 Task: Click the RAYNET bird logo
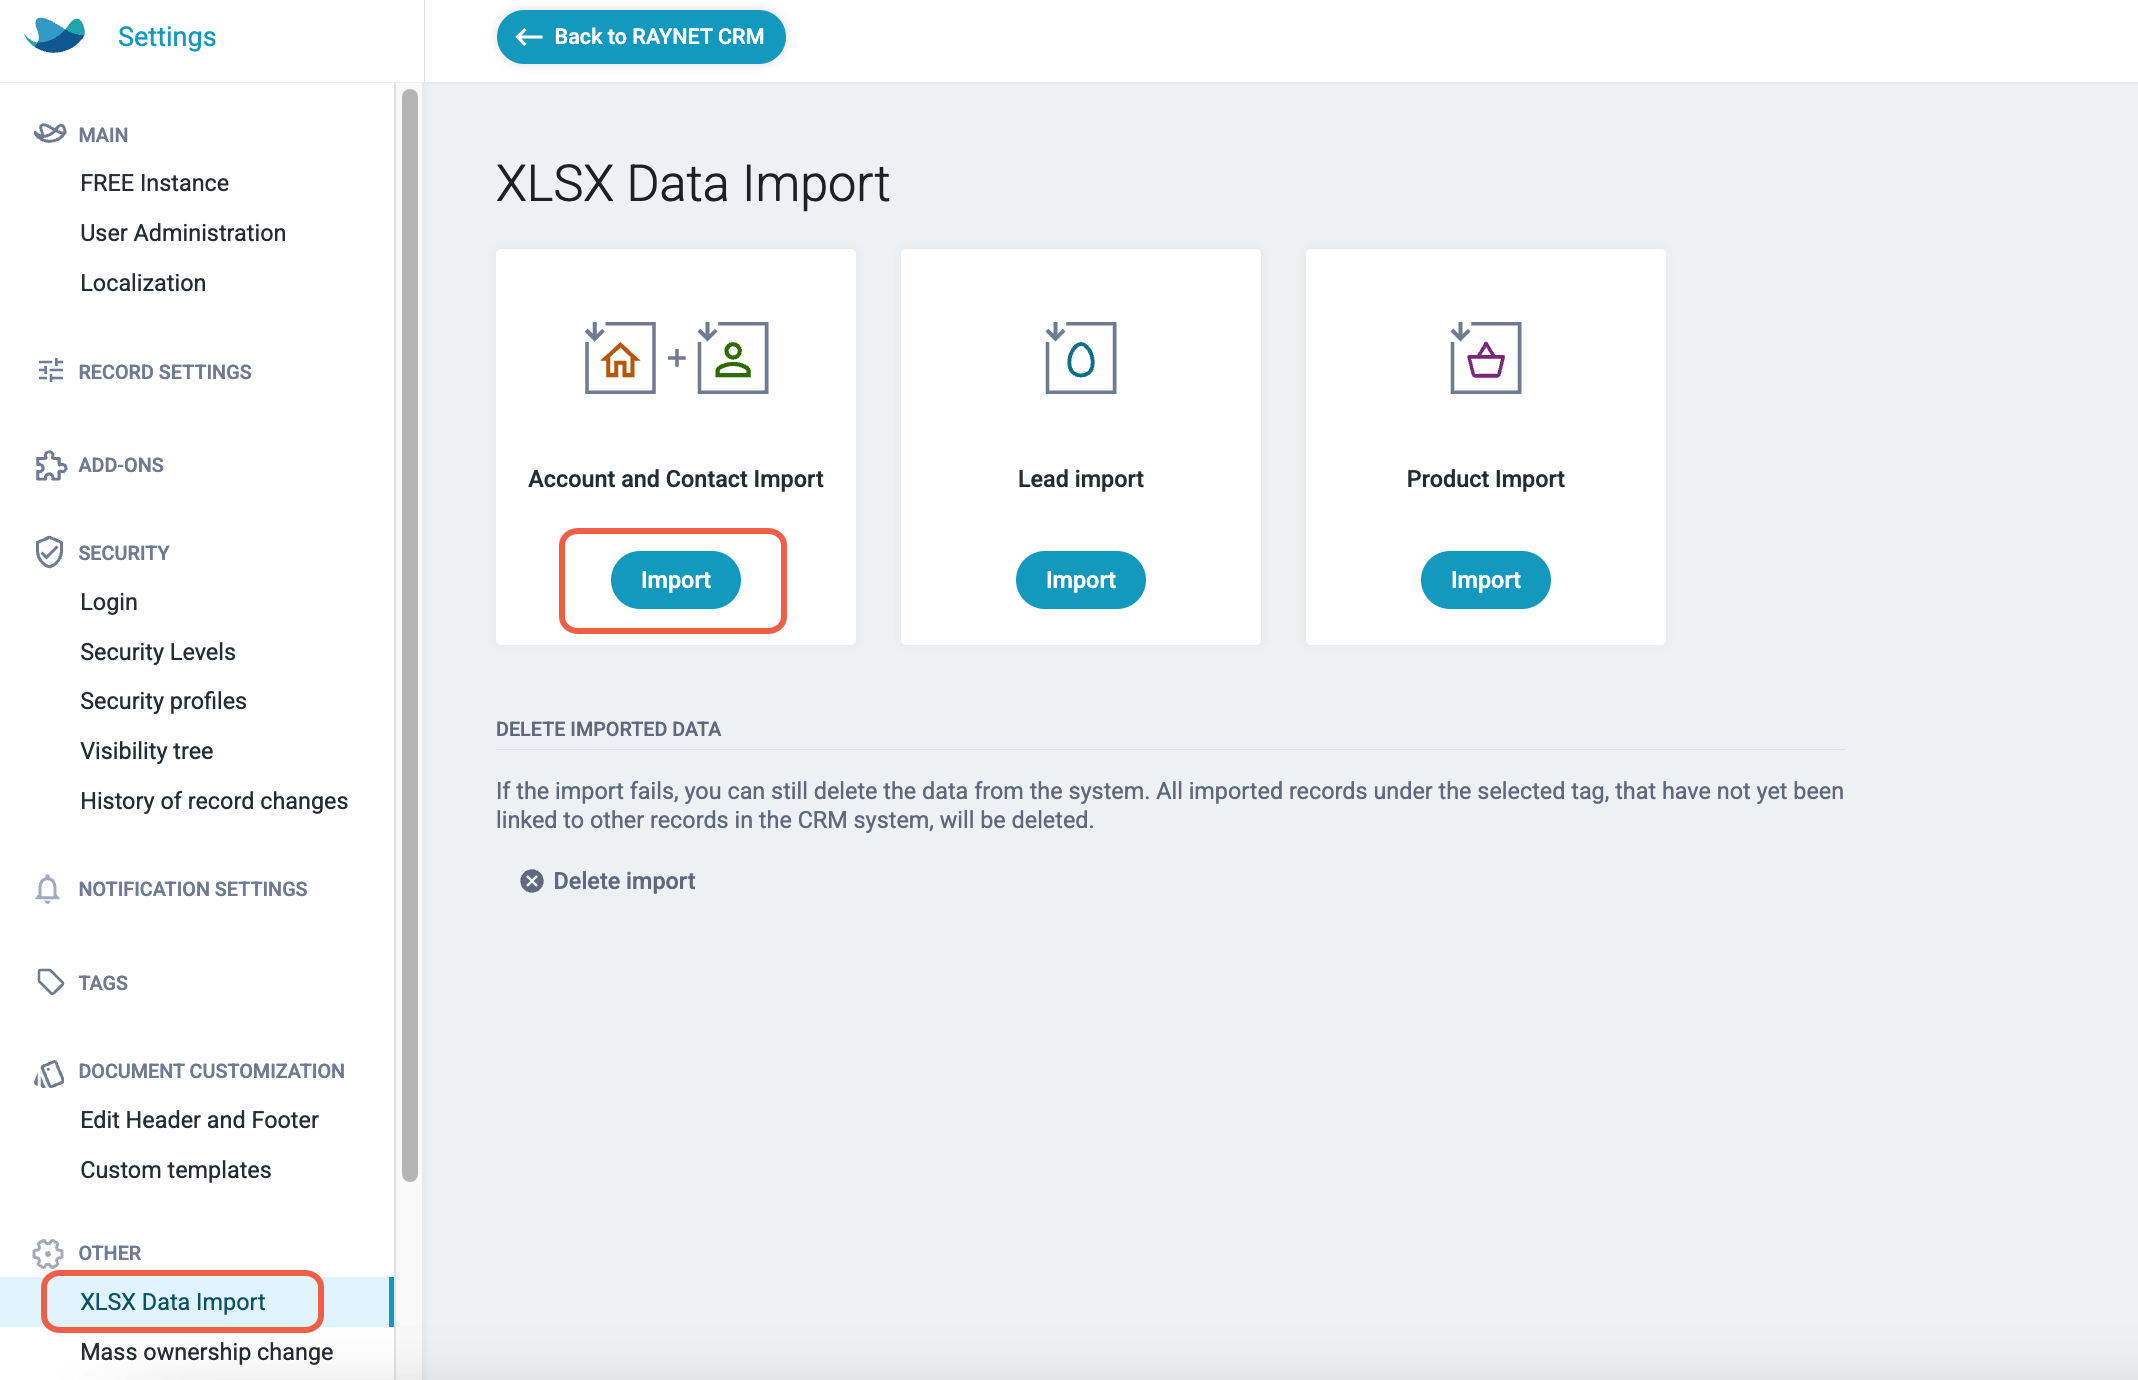pyautogui.click(x=55, y=36)
